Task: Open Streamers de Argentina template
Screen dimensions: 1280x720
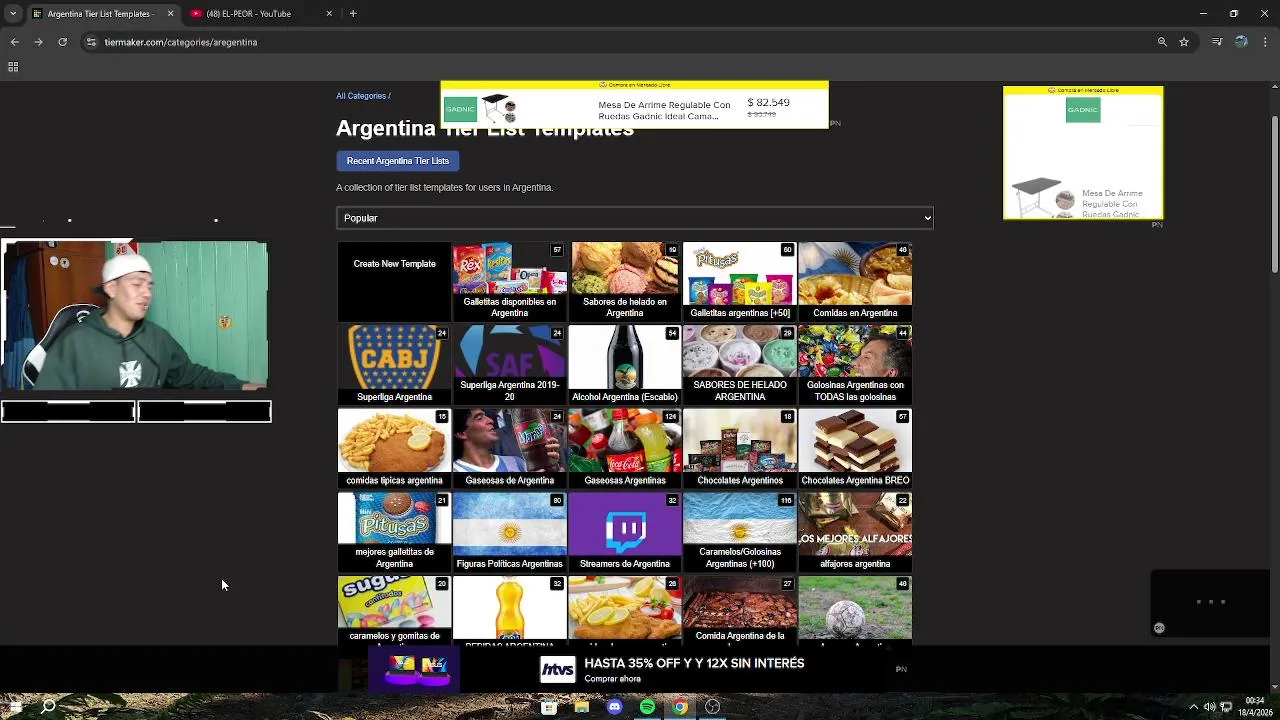Action: pyautogui.click(x=625, y=531)
